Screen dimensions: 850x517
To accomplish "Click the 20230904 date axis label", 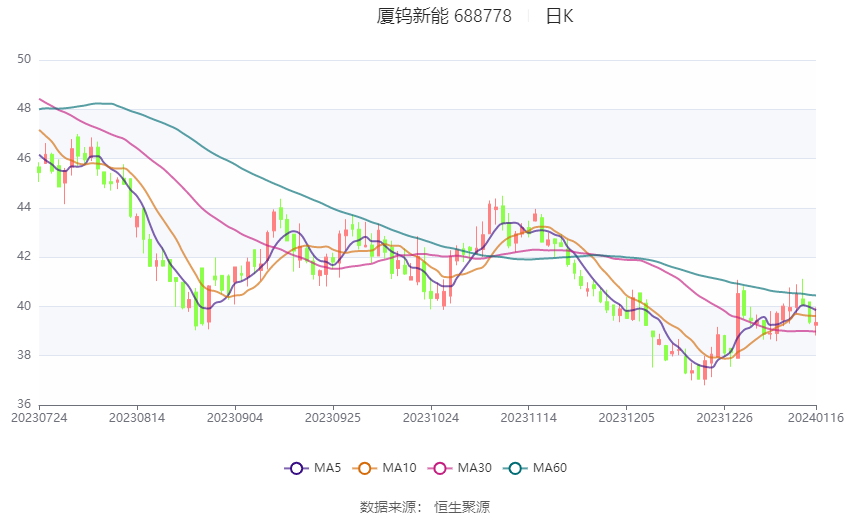I will [x=235, y=418].
